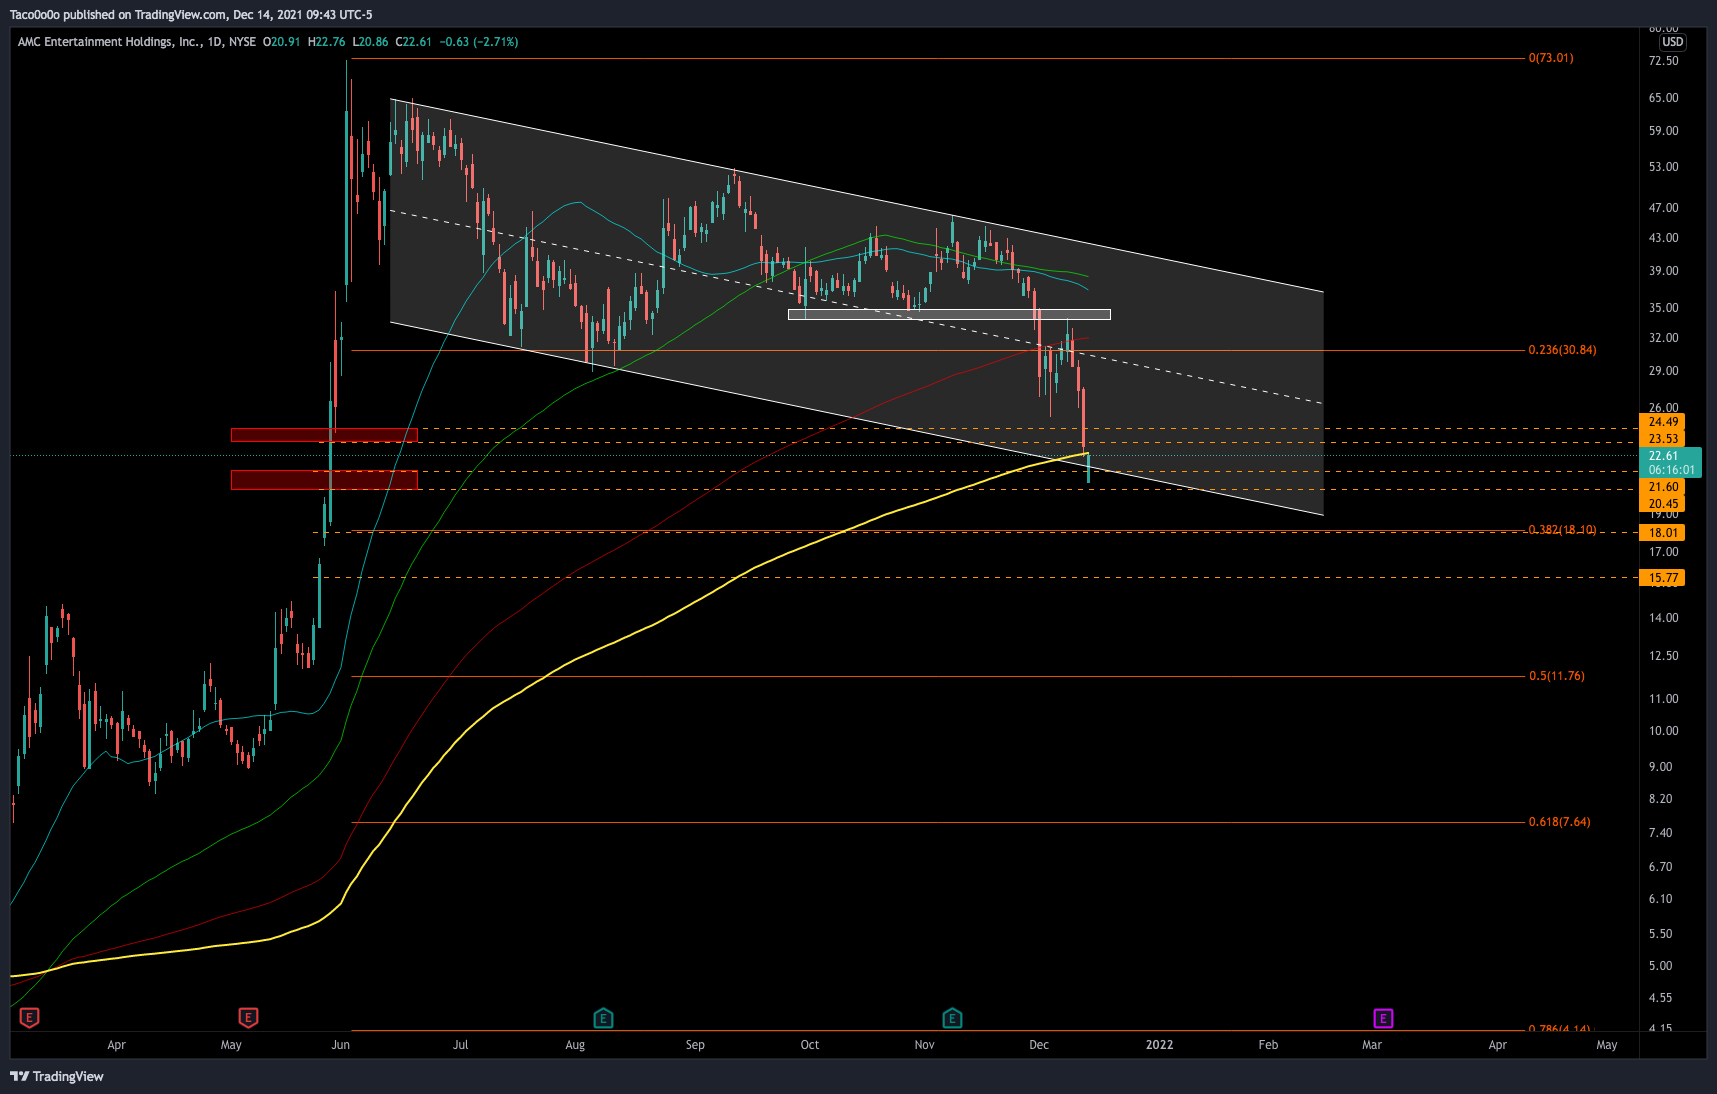
Task: Click the 72.50 price axis value
Action: pyautogui.click(x=1663, y=61)
